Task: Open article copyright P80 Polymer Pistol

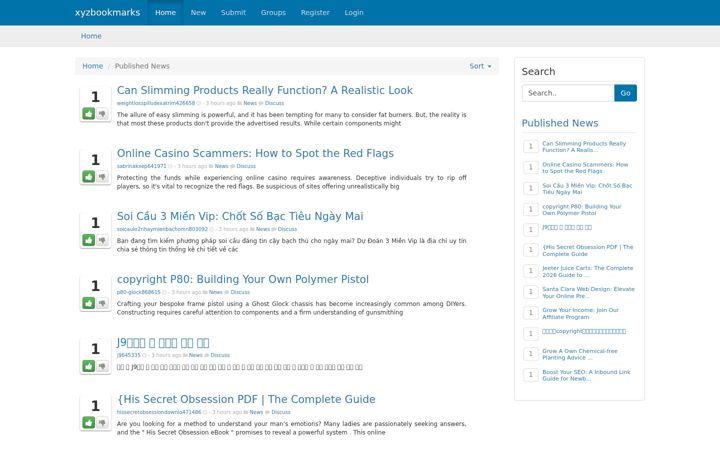Action: coord(242,279)
